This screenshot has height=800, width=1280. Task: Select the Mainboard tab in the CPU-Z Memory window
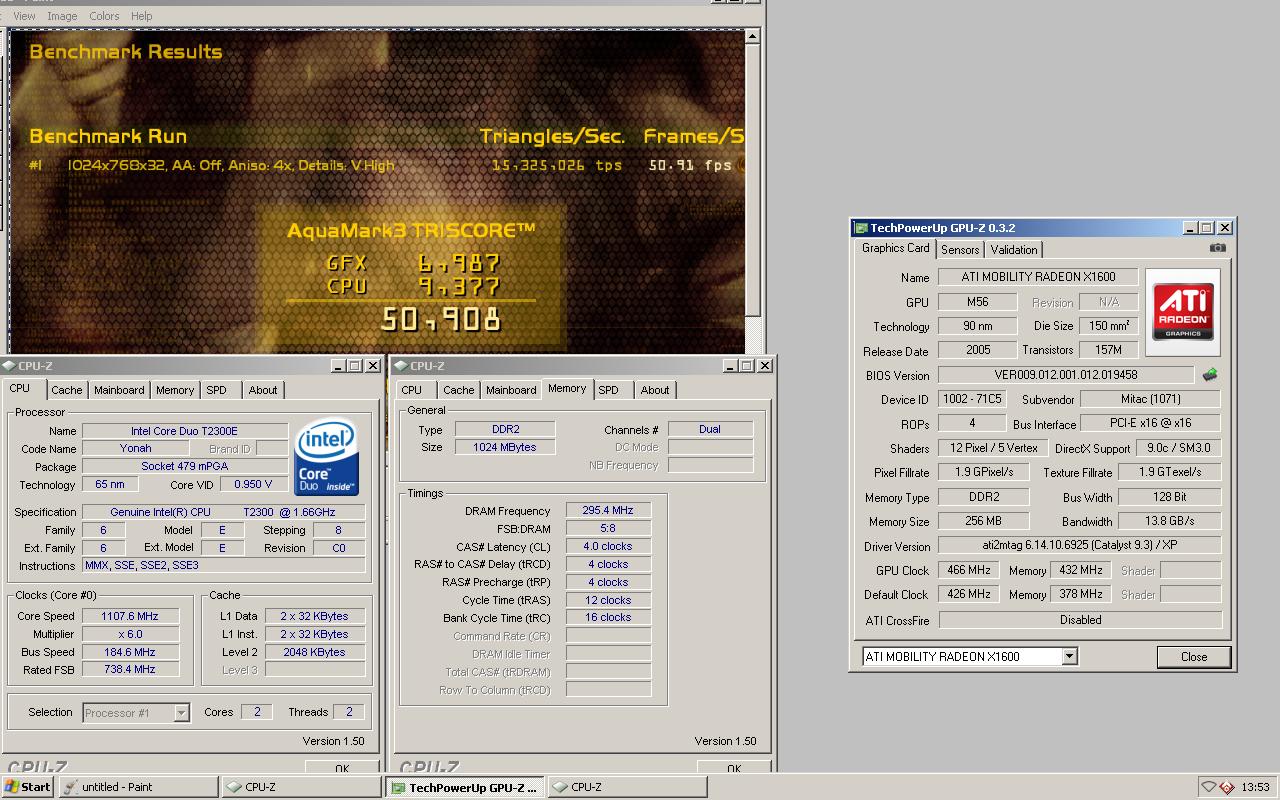(x=511, y=390)
